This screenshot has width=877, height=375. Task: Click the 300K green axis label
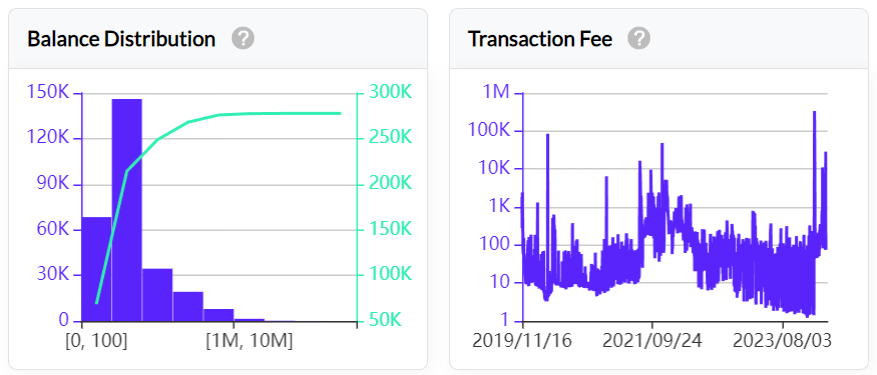(x=390, y=92)
